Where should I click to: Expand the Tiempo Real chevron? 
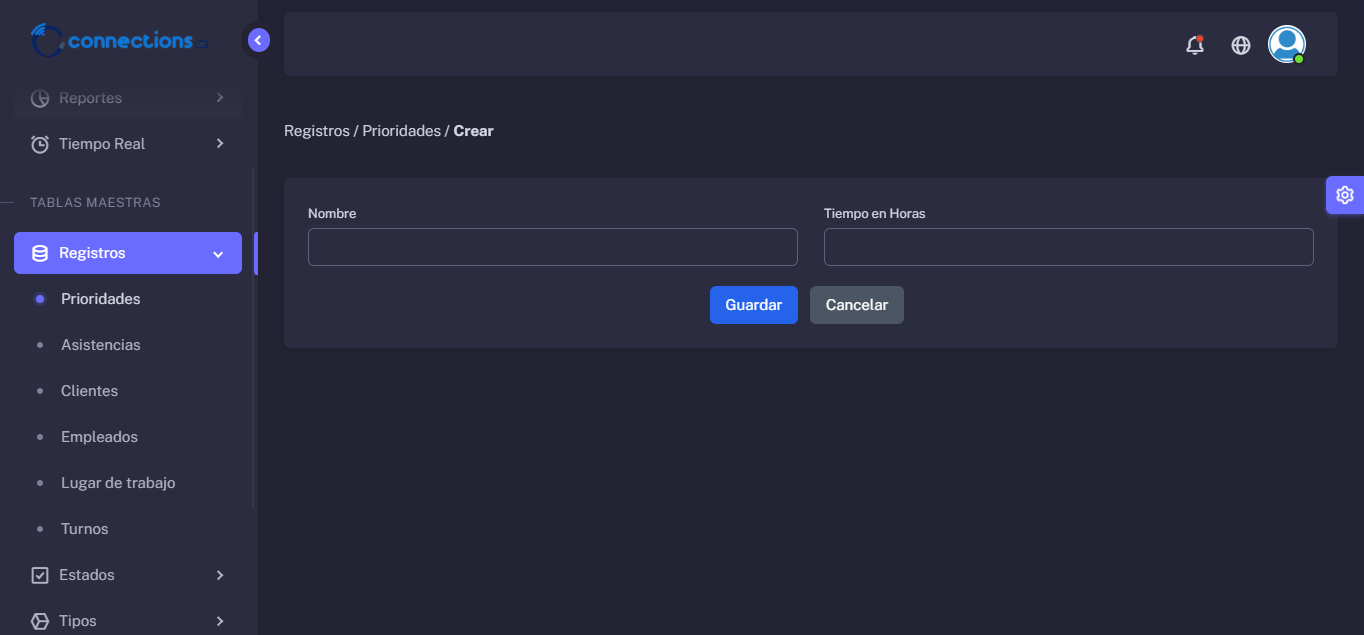pyautogui.click(x=220, y=144)
